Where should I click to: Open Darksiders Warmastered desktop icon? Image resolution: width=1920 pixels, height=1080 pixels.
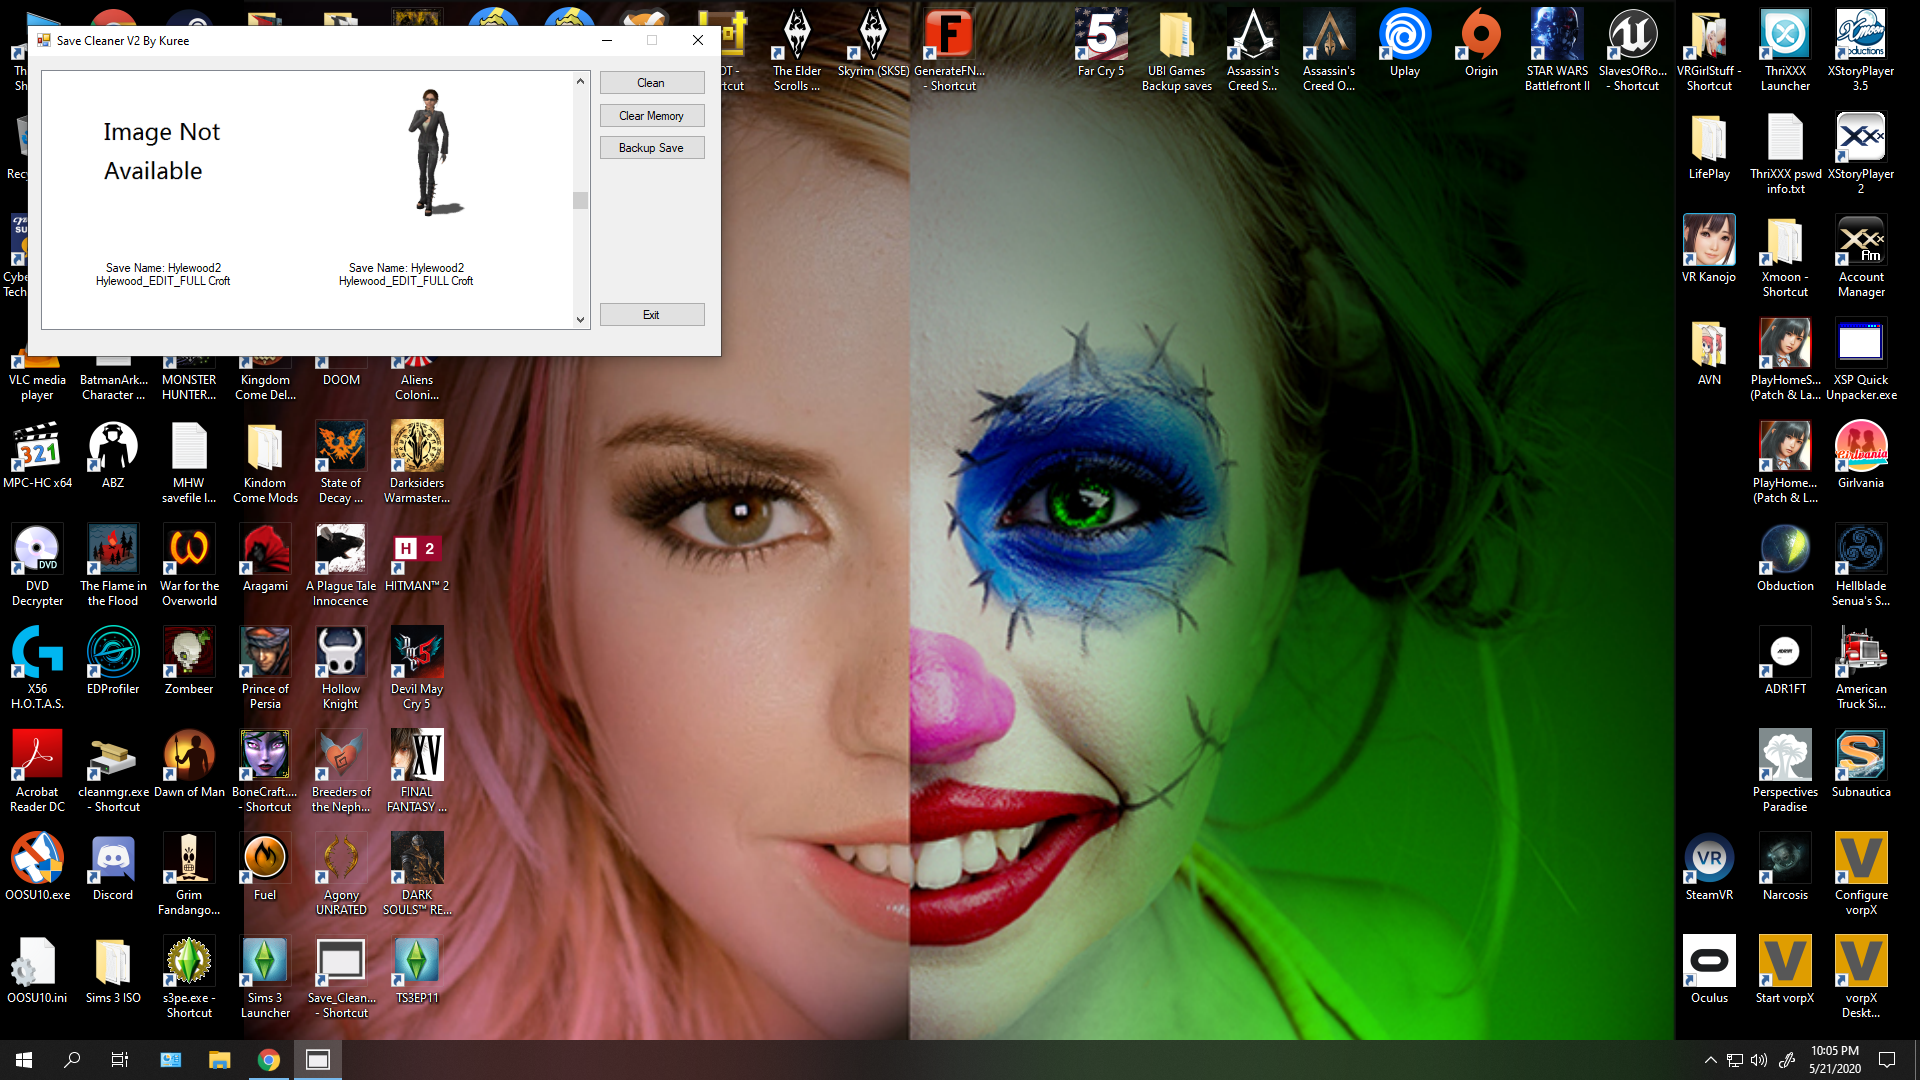pos(417,462)
